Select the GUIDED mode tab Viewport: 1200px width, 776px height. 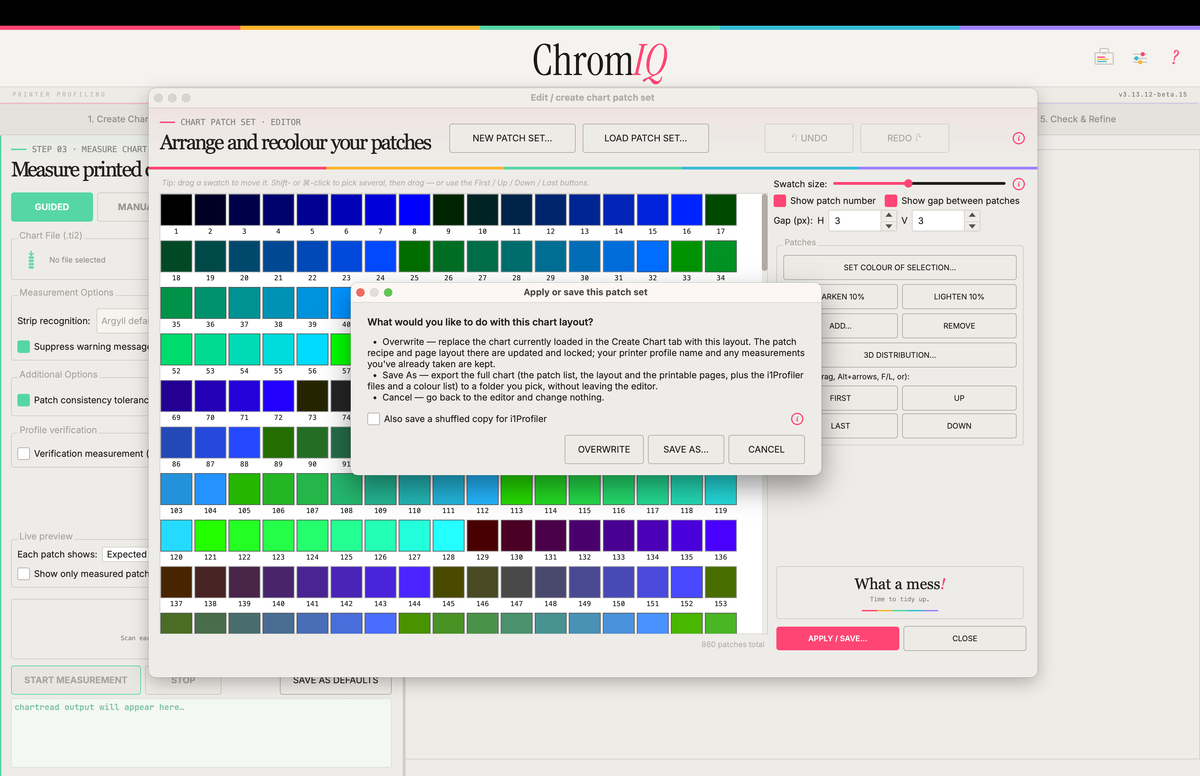[x=52, y=207]
